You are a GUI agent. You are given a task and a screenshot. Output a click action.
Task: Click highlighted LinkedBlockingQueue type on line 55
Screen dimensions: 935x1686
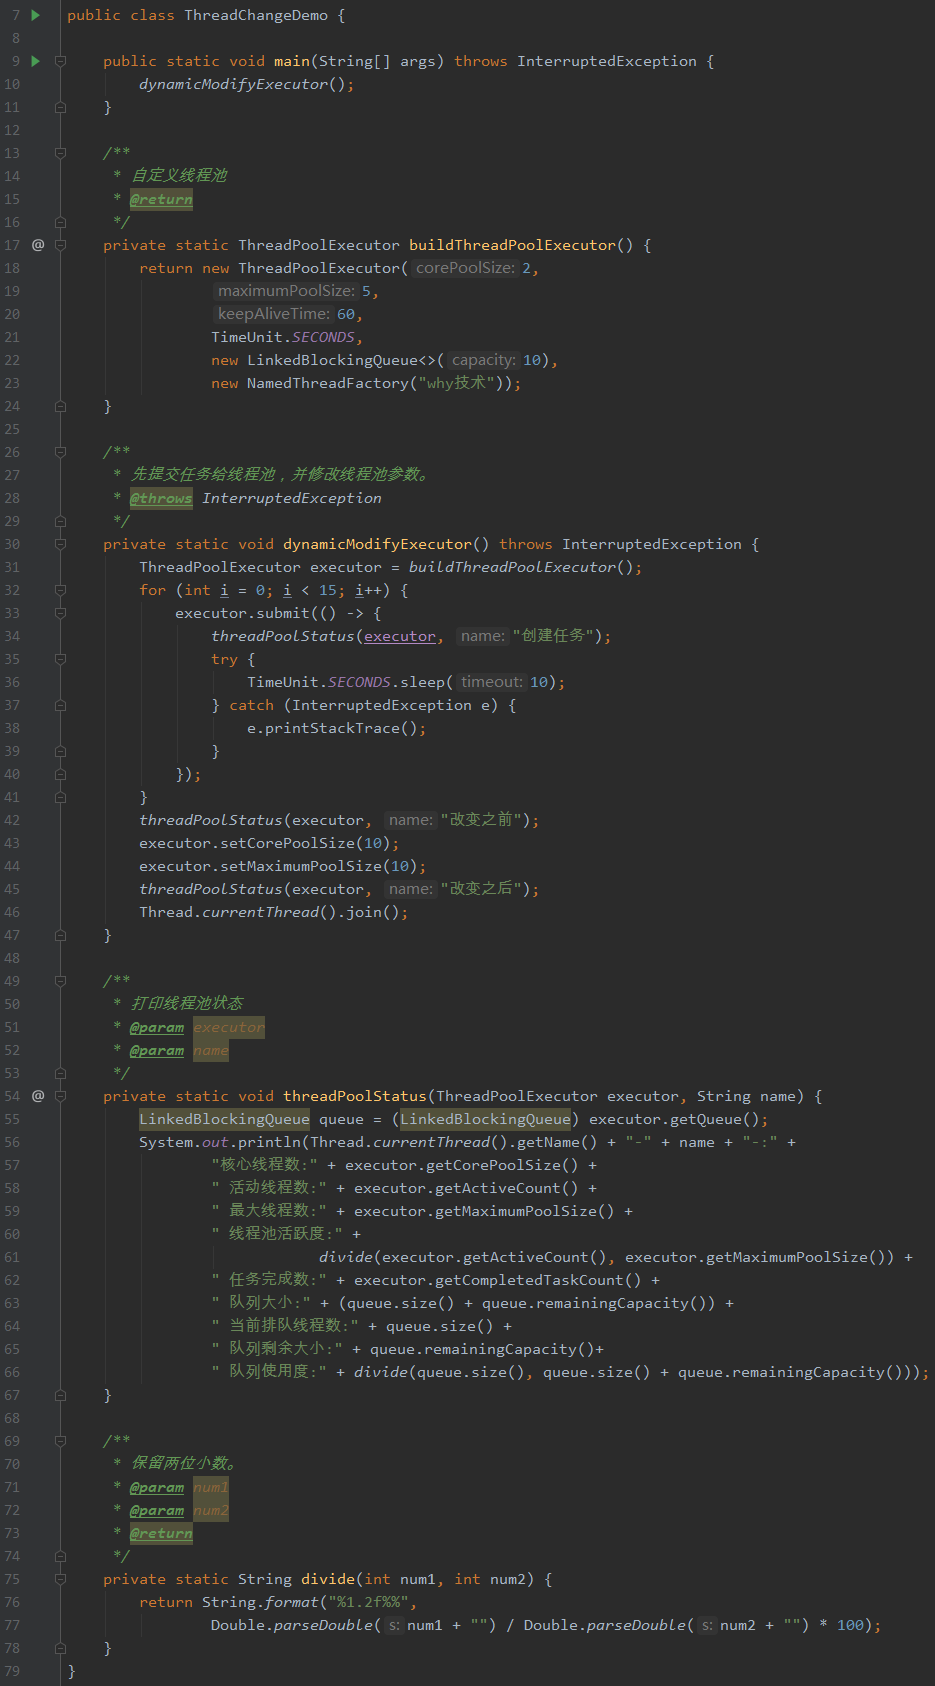pos(224,1119)
